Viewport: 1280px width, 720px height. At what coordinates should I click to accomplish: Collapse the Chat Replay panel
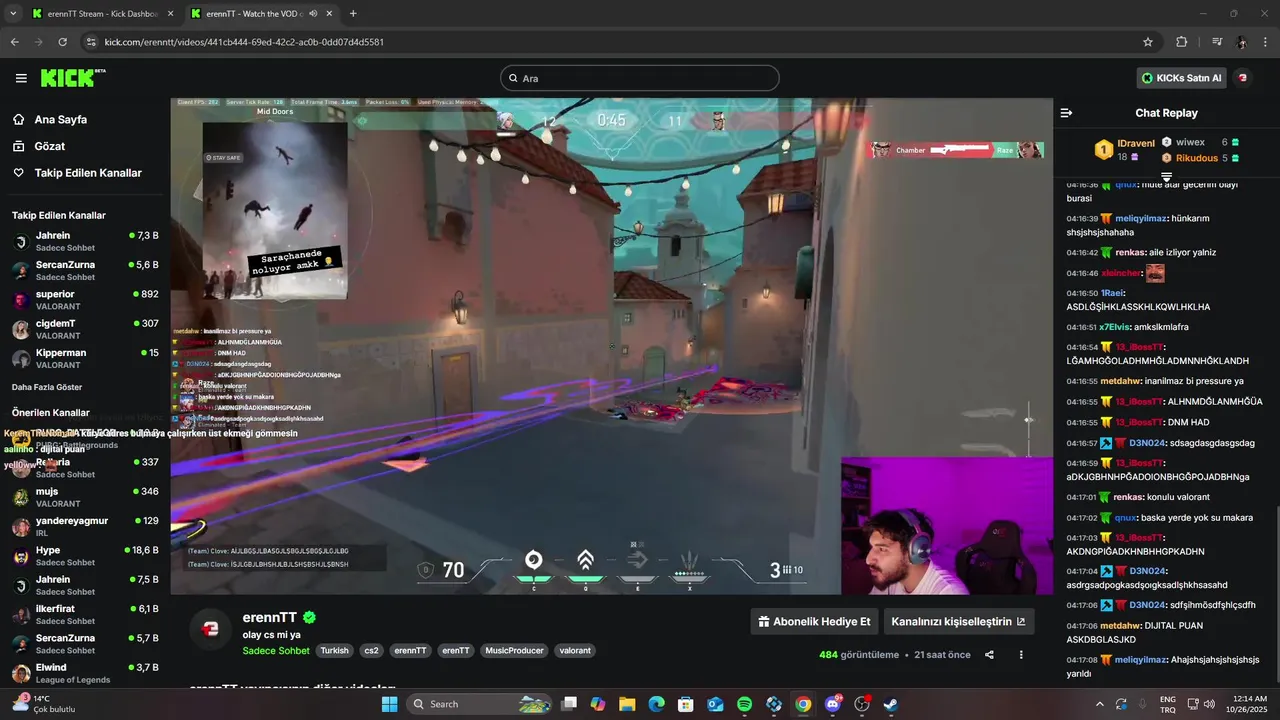pyautogui.click(x=1066, y=113)
